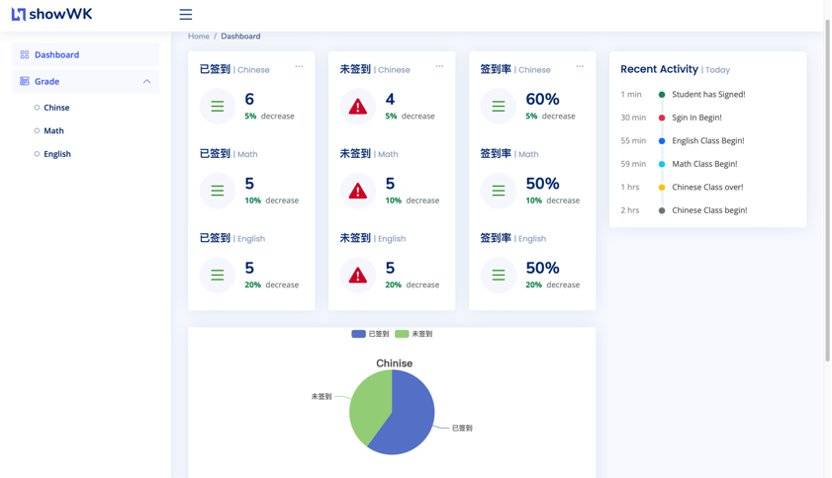Viewport: 832px width, 478px height.
Task: Toggle 已签到 legend in pie chart
Action: coord(370,334)
